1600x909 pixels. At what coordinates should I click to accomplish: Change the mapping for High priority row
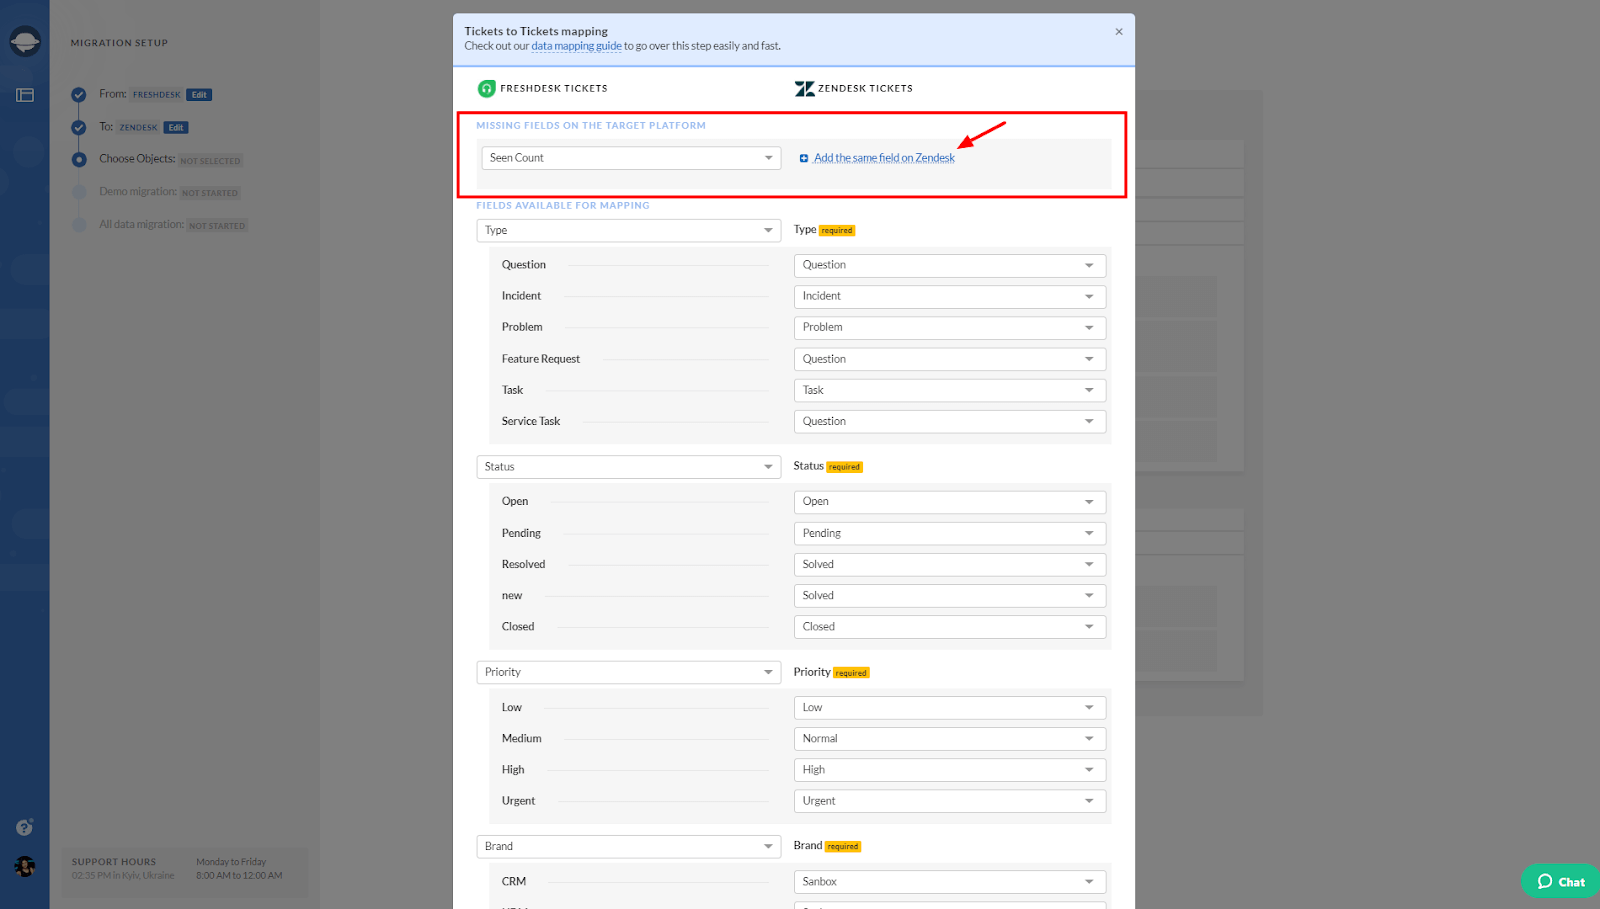(x=950, y=770)
